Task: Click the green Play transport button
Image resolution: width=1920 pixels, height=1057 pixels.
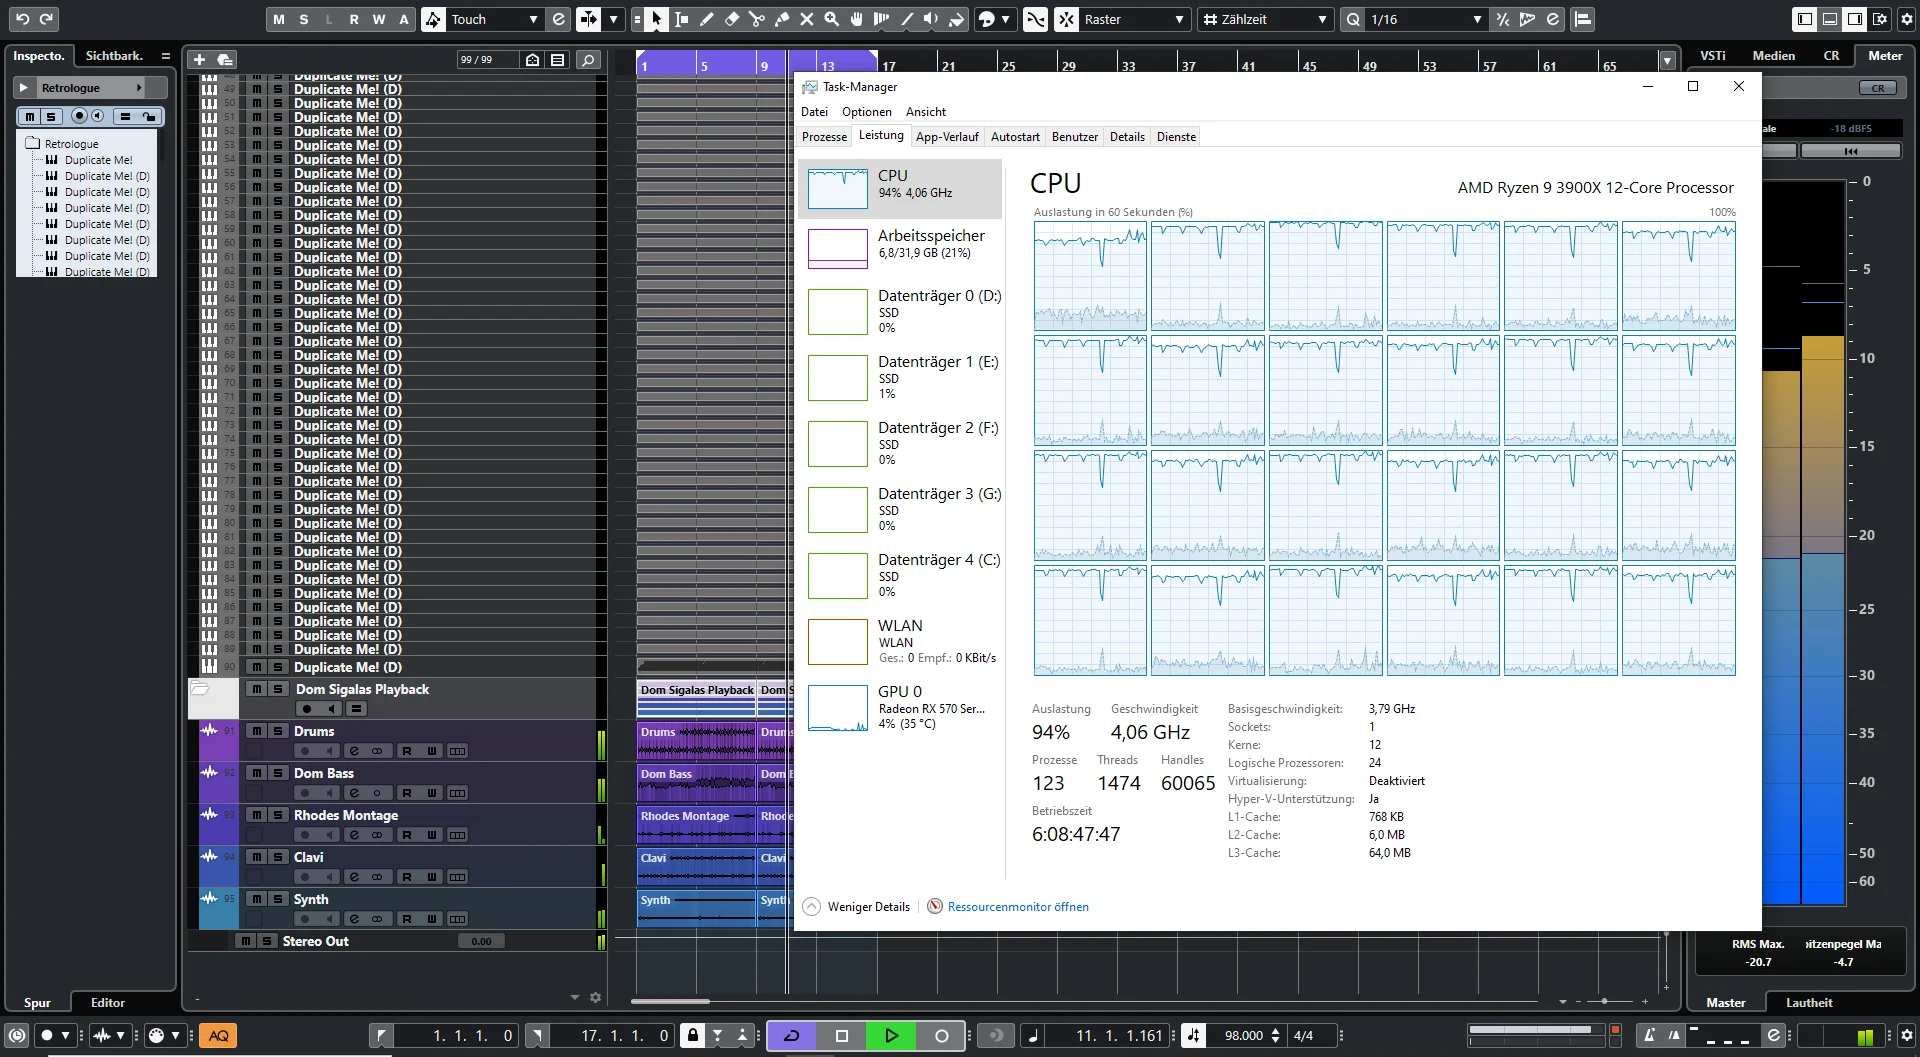Action: click(892, 1036)
